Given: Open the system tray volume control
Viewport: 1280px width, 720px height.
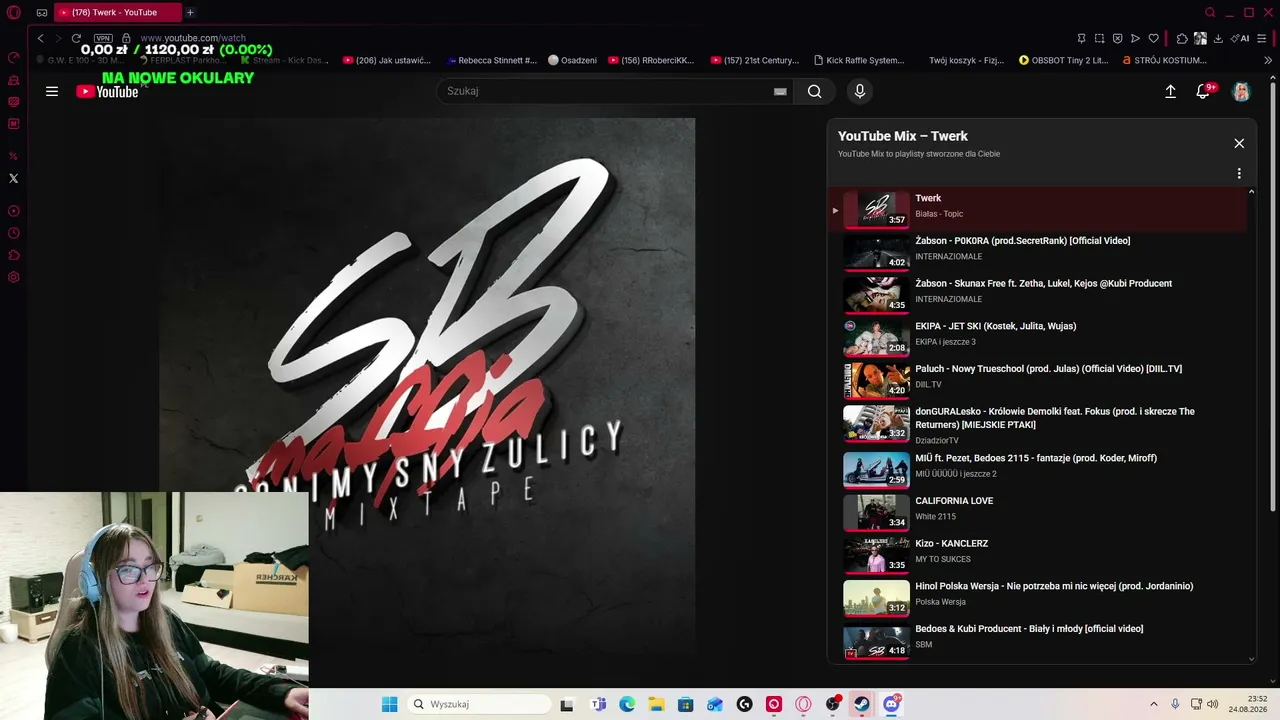Looking at the screenshot, I should pos(1212,704).
